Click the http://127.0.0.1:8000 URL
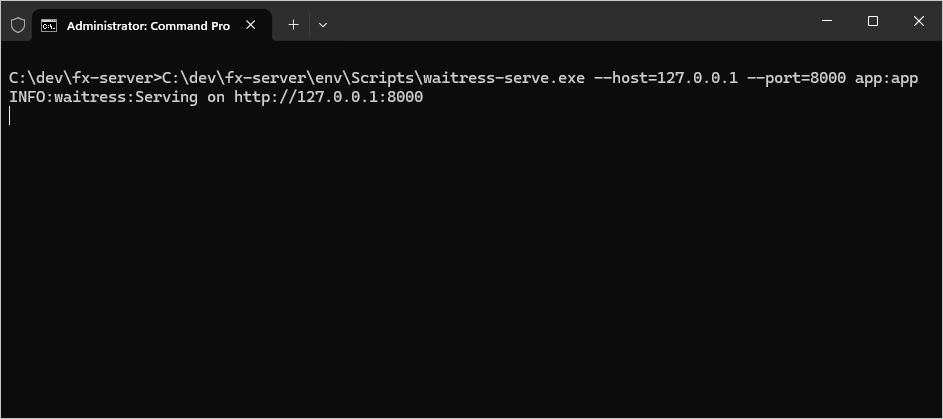This screenshot has height=419, width=943. pos(329,97)
